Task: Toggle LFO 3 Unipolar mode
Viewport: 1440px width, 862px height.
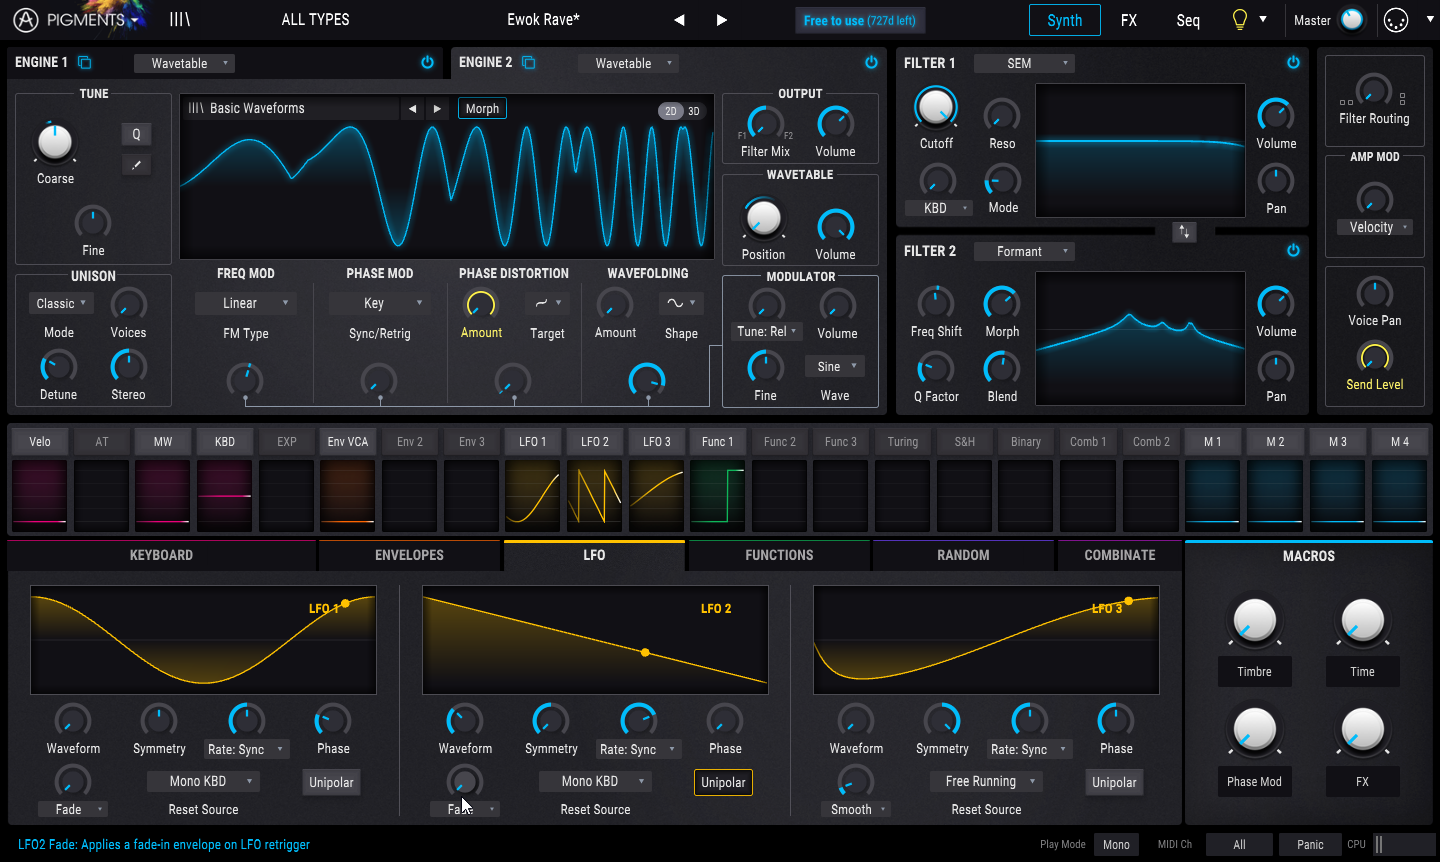Action: point(1114,782)
